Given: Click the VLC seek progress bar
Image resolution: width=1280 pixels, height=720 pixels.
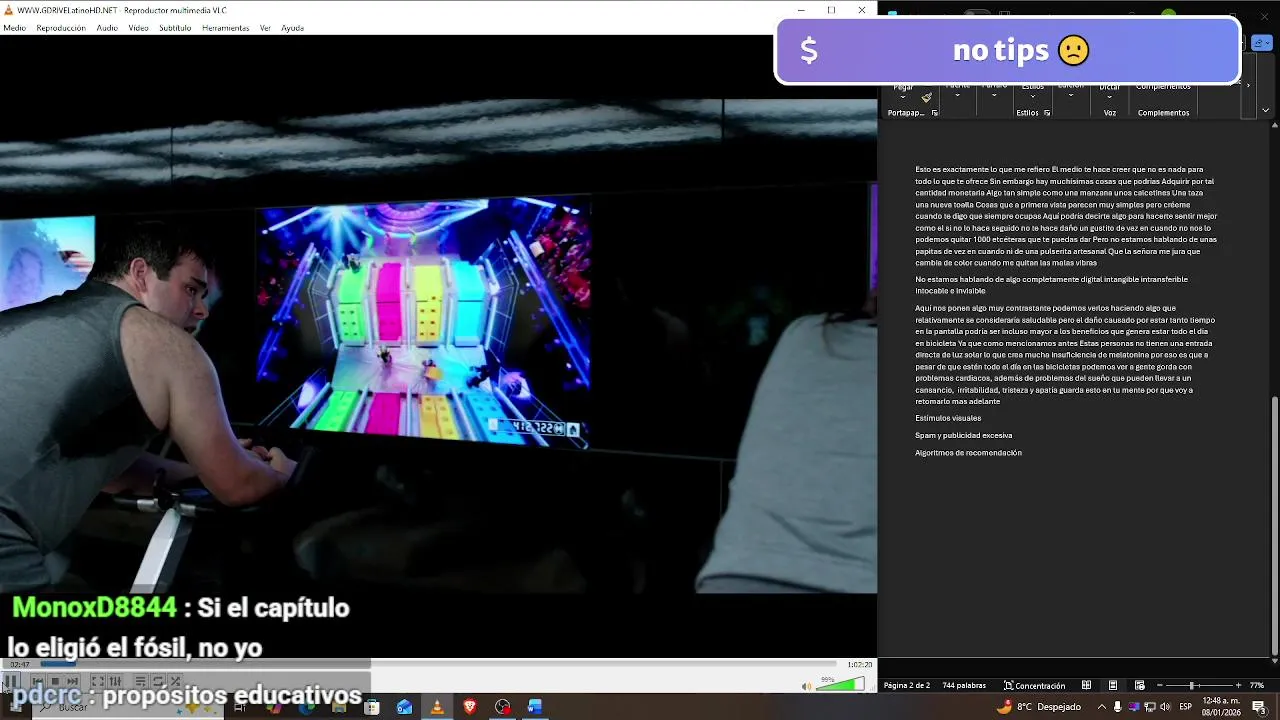Looking at the screenshot, I should click(x=437, y=664).
